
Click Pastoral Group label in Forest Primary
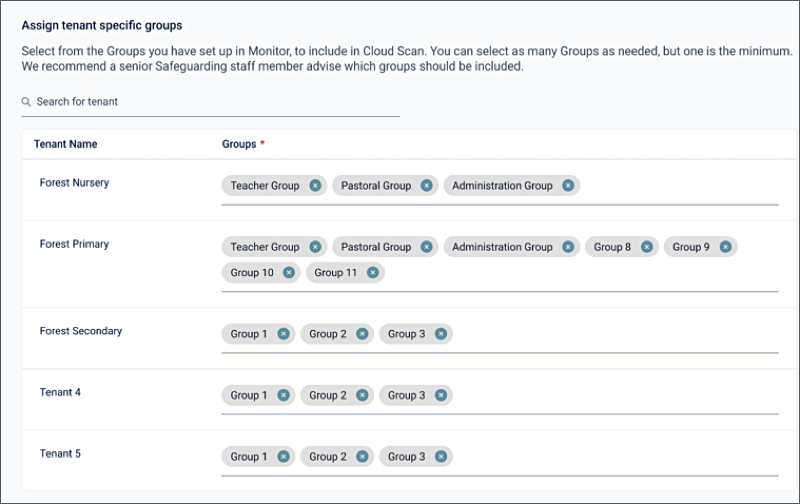tap(376, 247)
